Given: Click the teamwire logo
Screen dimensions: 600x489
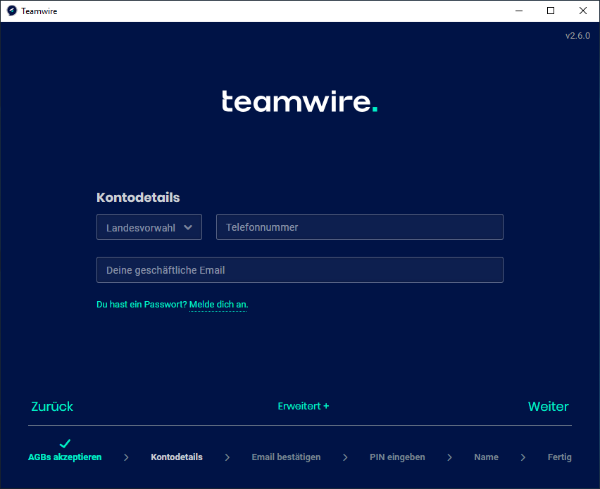Looking at the screenshot, I should (x=299, y=102).
